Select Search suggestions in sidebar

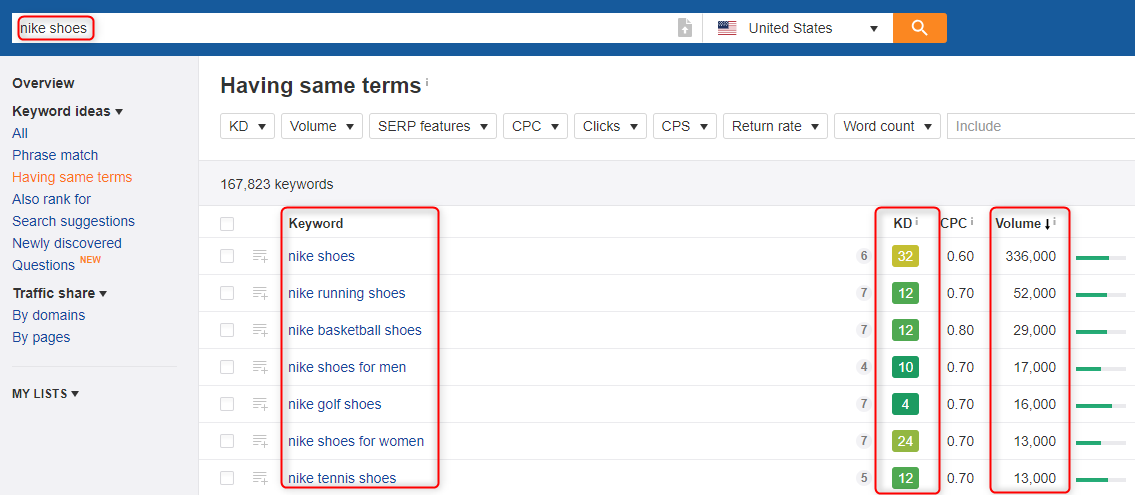click(x=73, y=221)
